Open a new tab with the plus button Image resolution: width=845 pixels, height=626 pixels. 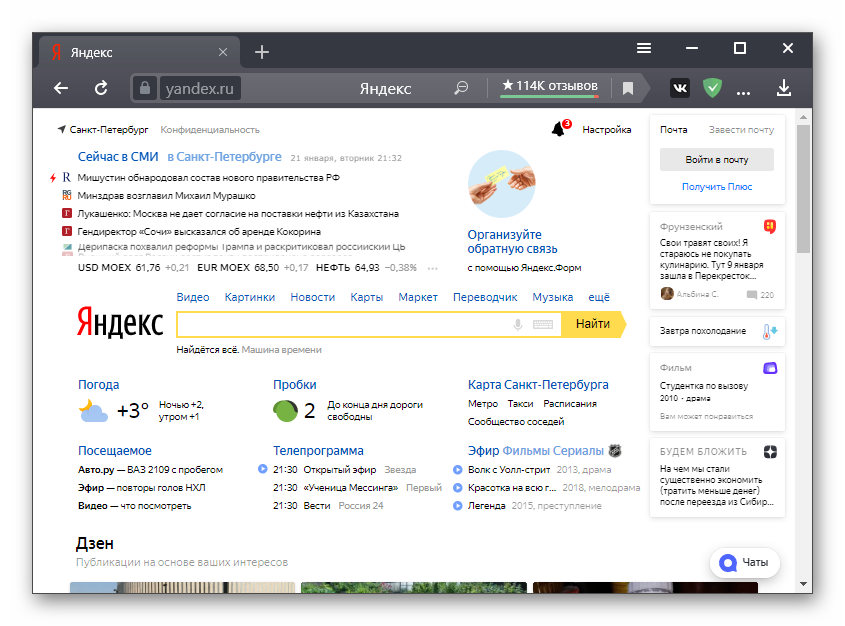[x=262, y=52]
